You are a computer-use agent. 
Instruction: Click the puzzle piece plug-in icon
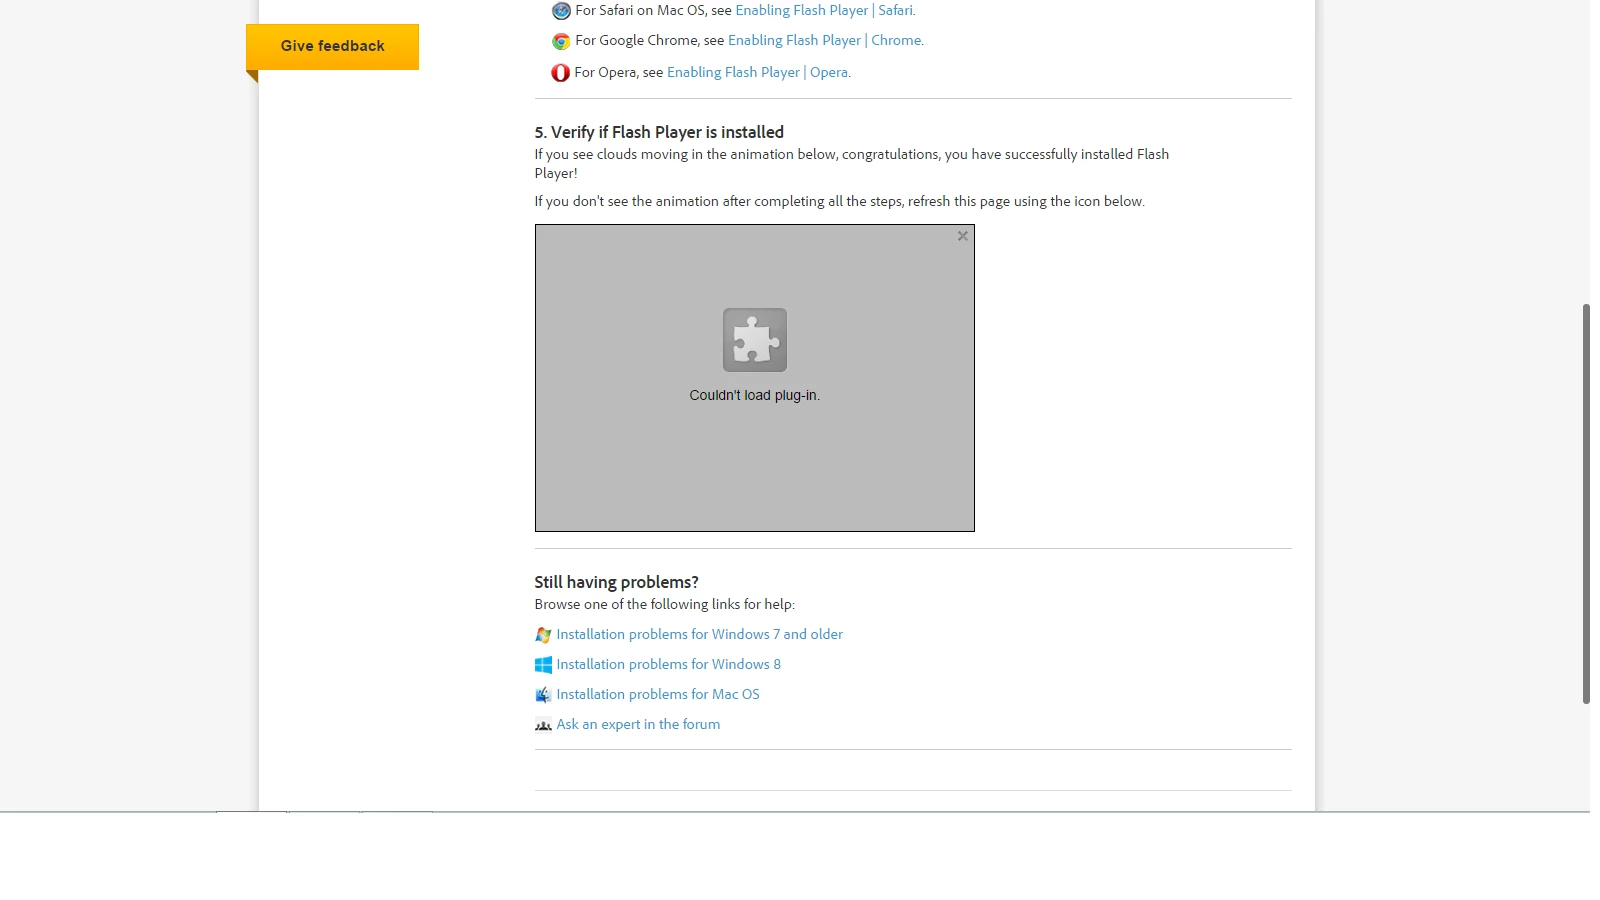[x=755, y=340]
